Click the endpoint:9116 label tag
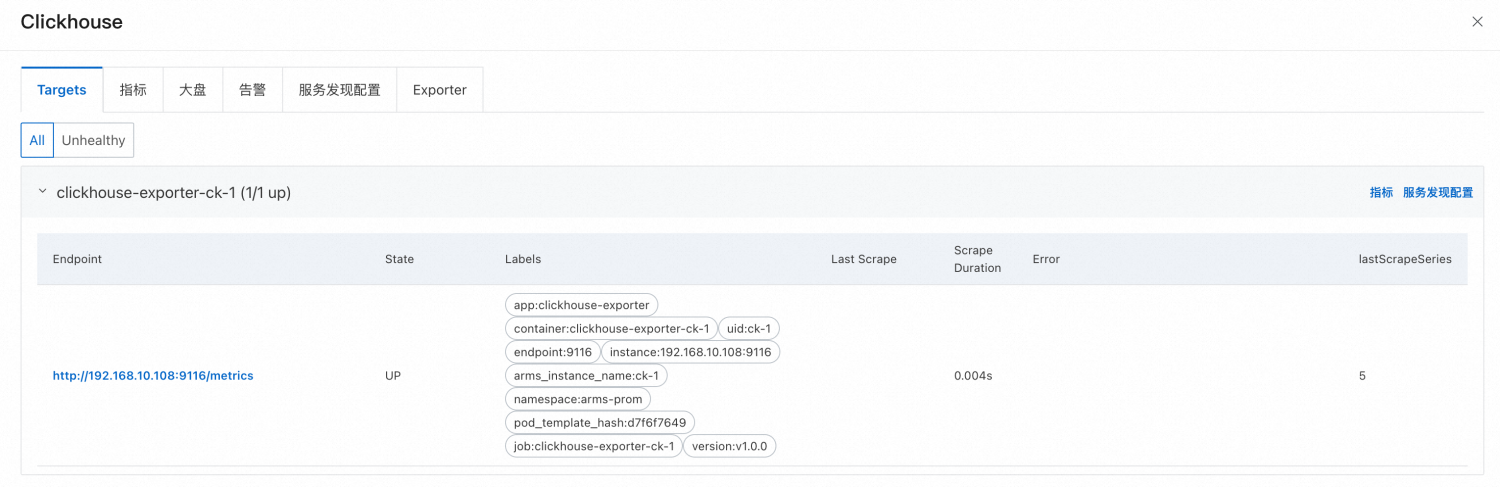Image resolution: width=1500 pixels, height=487 pixels. (553, 352)
